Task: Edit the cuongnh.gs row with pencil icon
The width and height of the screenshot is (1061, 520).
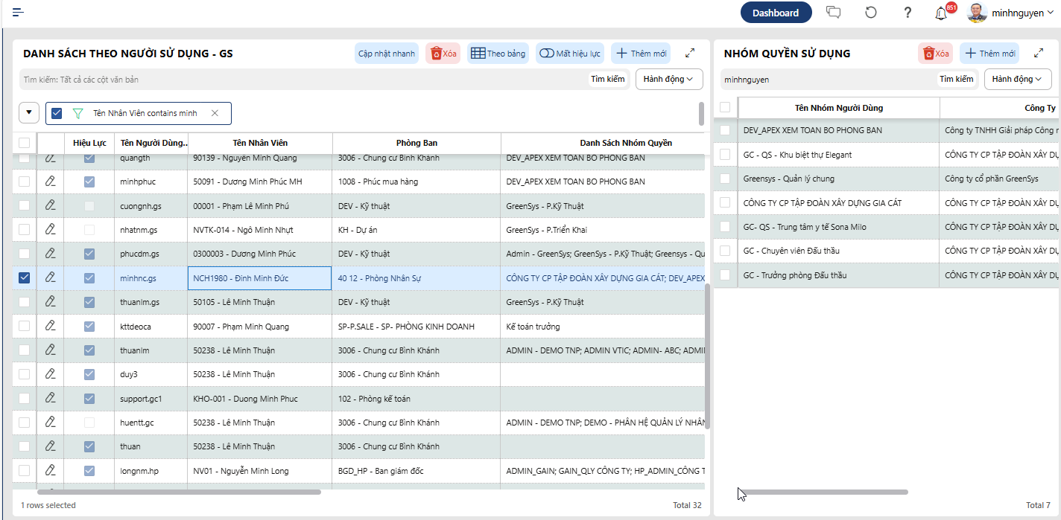Action: [49, 206]
